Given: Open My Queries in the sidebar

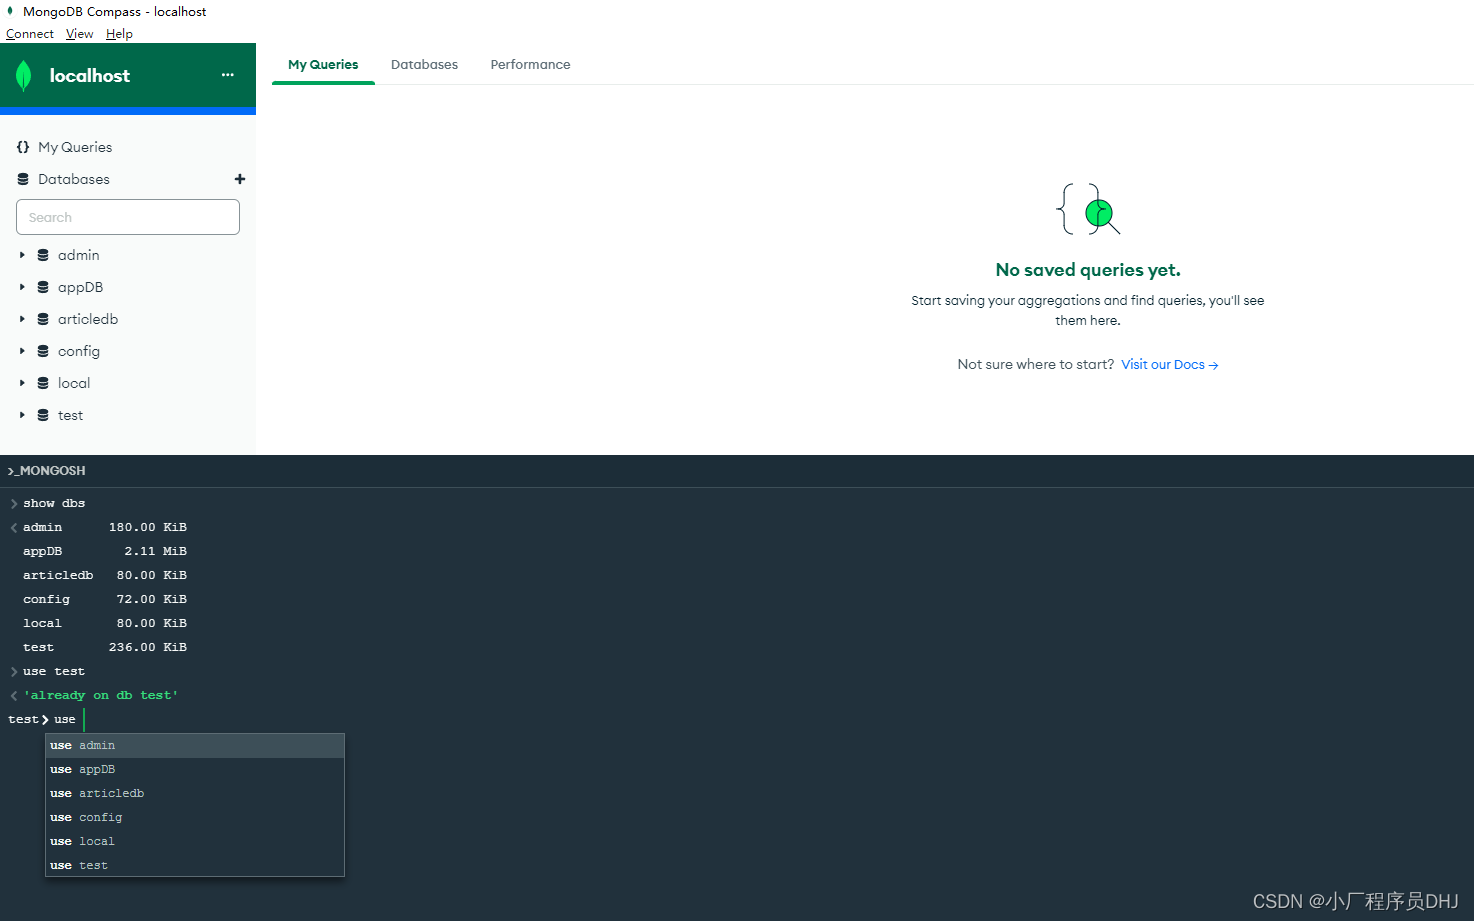Looking at the screenshot, I should [x=75, y=147].
